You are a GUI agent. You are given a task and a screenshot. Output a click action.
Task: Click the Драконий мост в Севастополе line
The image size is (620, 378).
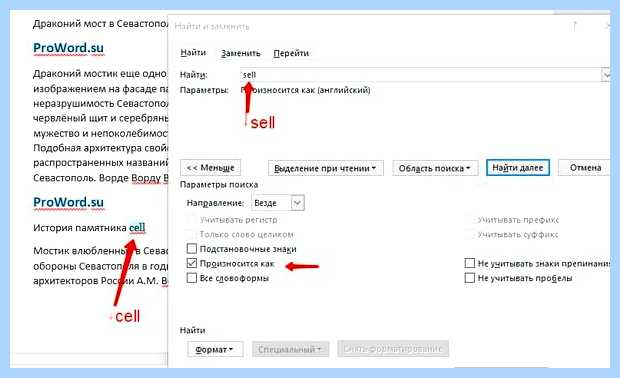(x=100, y=24)
